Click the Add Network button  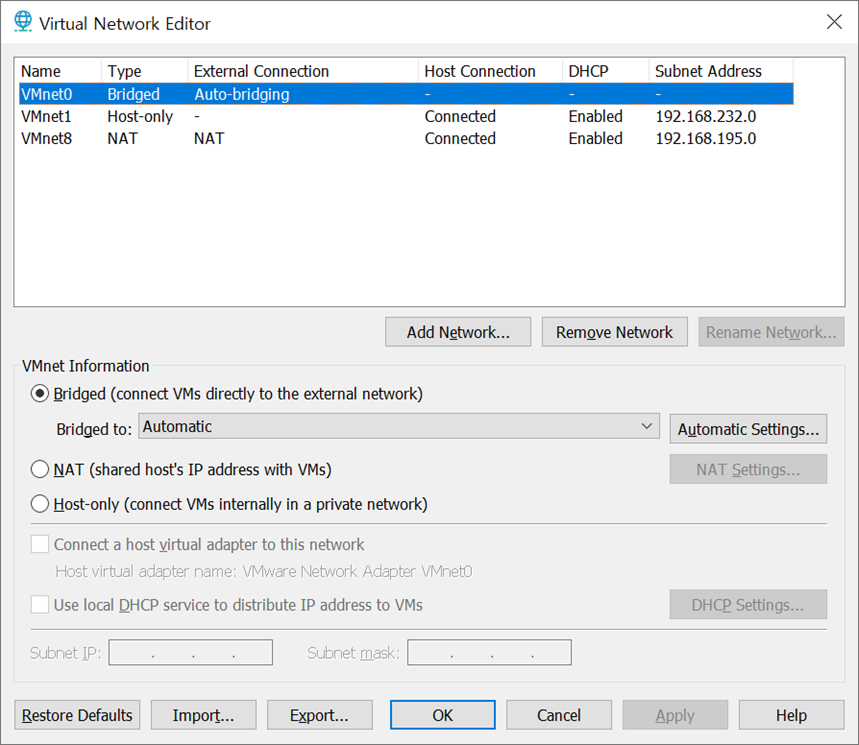[458, 332]
